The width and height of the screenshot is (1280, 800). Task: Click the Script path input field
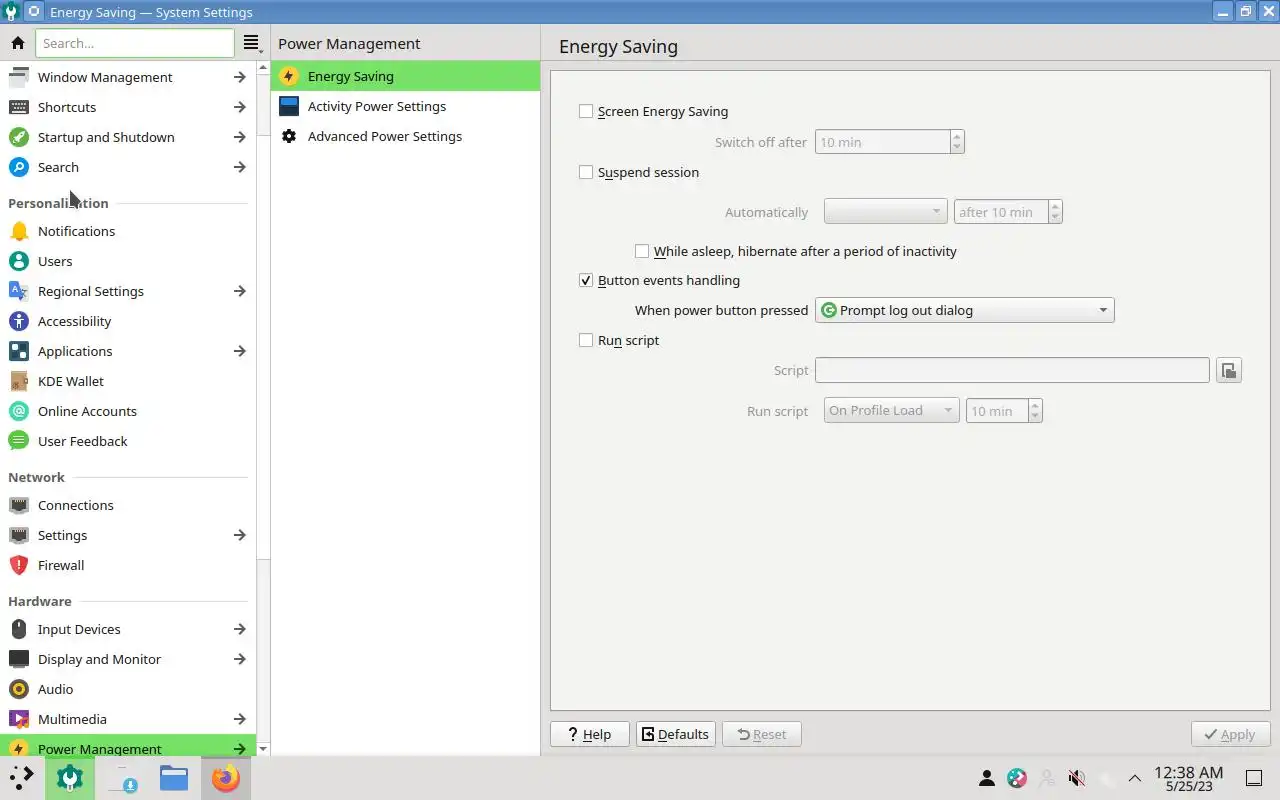coord(1012,370)
